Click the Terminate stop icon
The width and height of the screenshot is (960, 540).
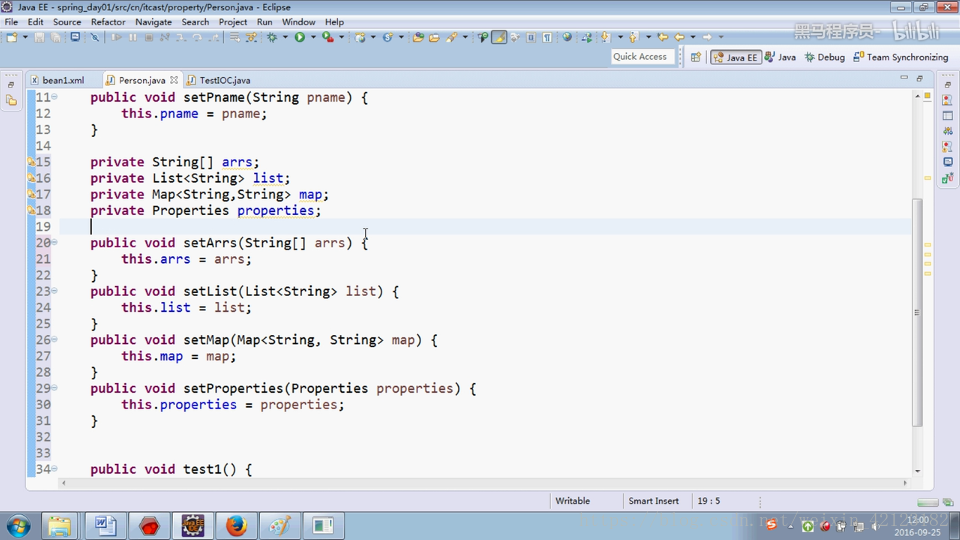pos(149,38)
